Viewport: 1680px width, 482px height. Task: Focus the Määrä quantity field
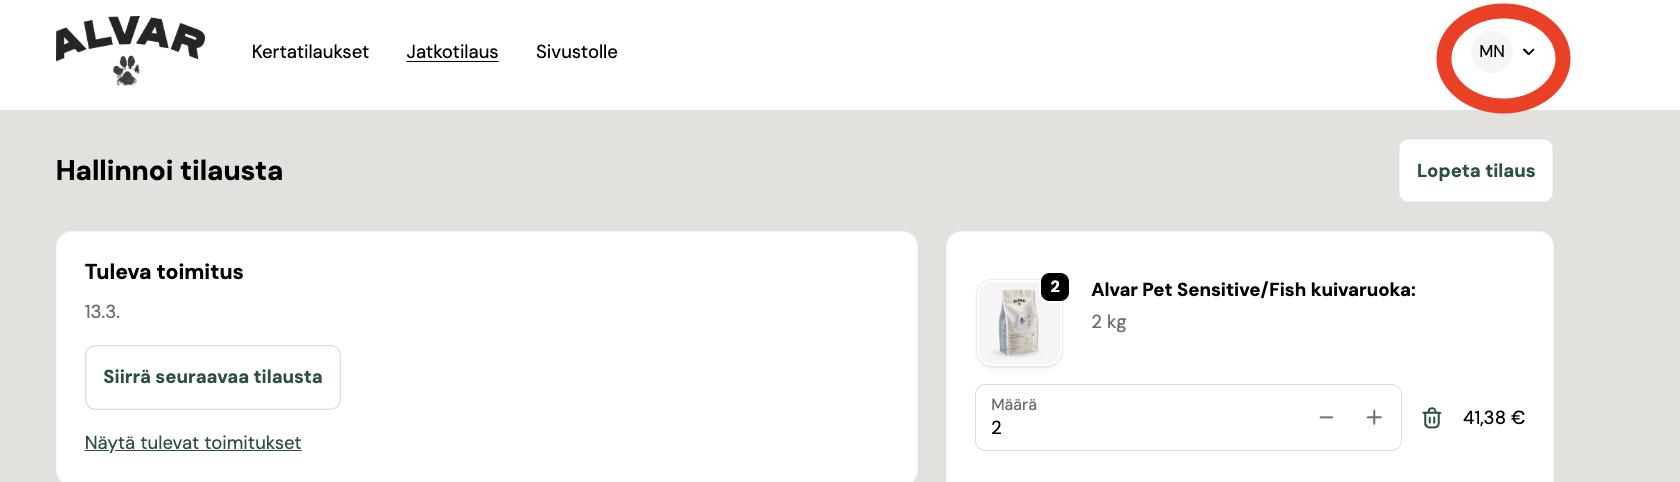point(1140,427)
